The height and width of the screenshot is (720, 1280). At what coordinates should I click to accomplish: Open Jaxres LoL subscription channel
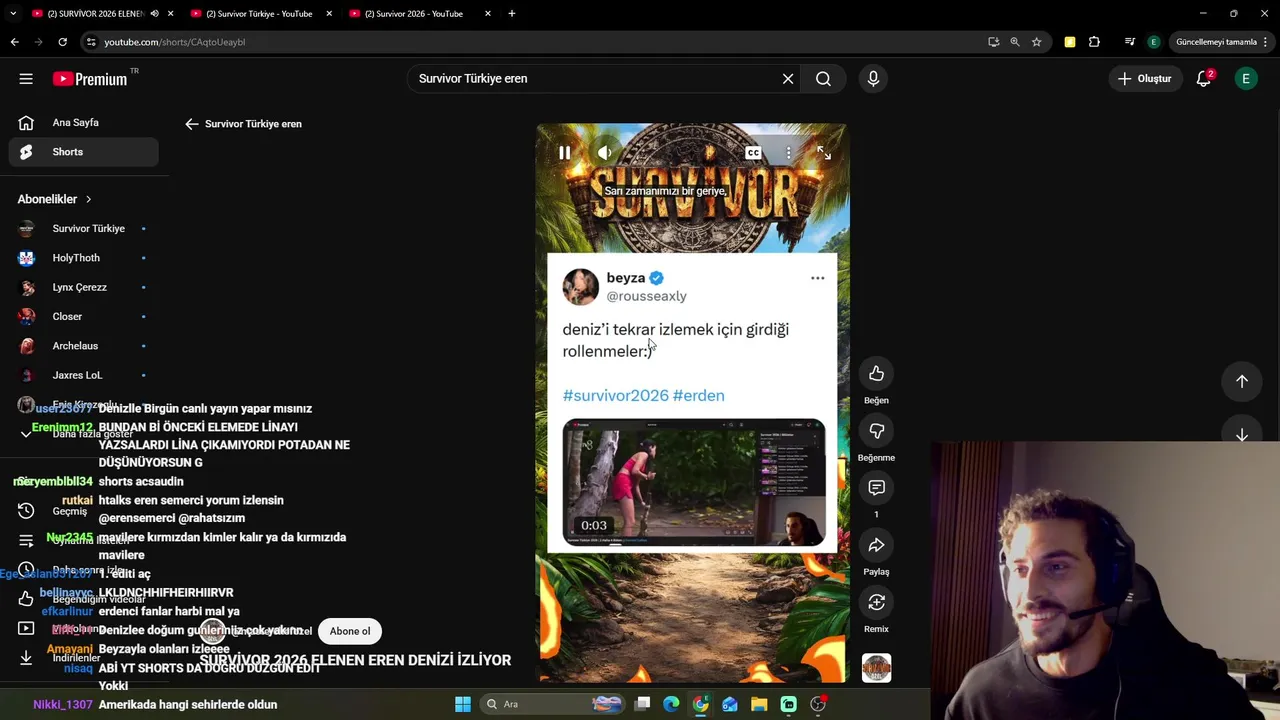[x=84, y=375]
